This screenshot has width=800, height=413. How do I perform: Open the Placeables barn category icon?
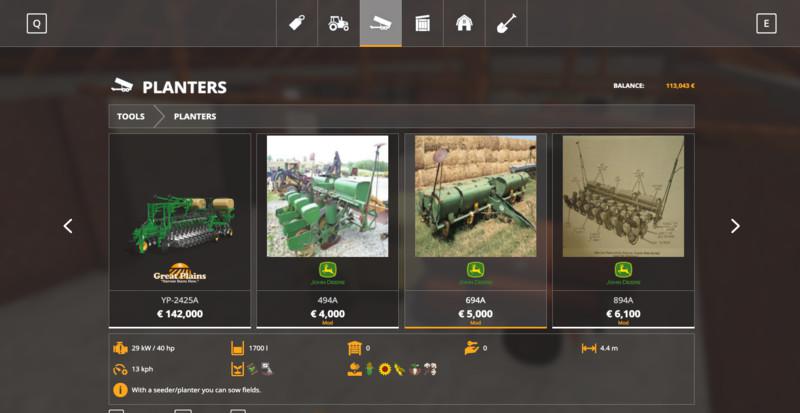pyautogui.click(x=465, y=23)
